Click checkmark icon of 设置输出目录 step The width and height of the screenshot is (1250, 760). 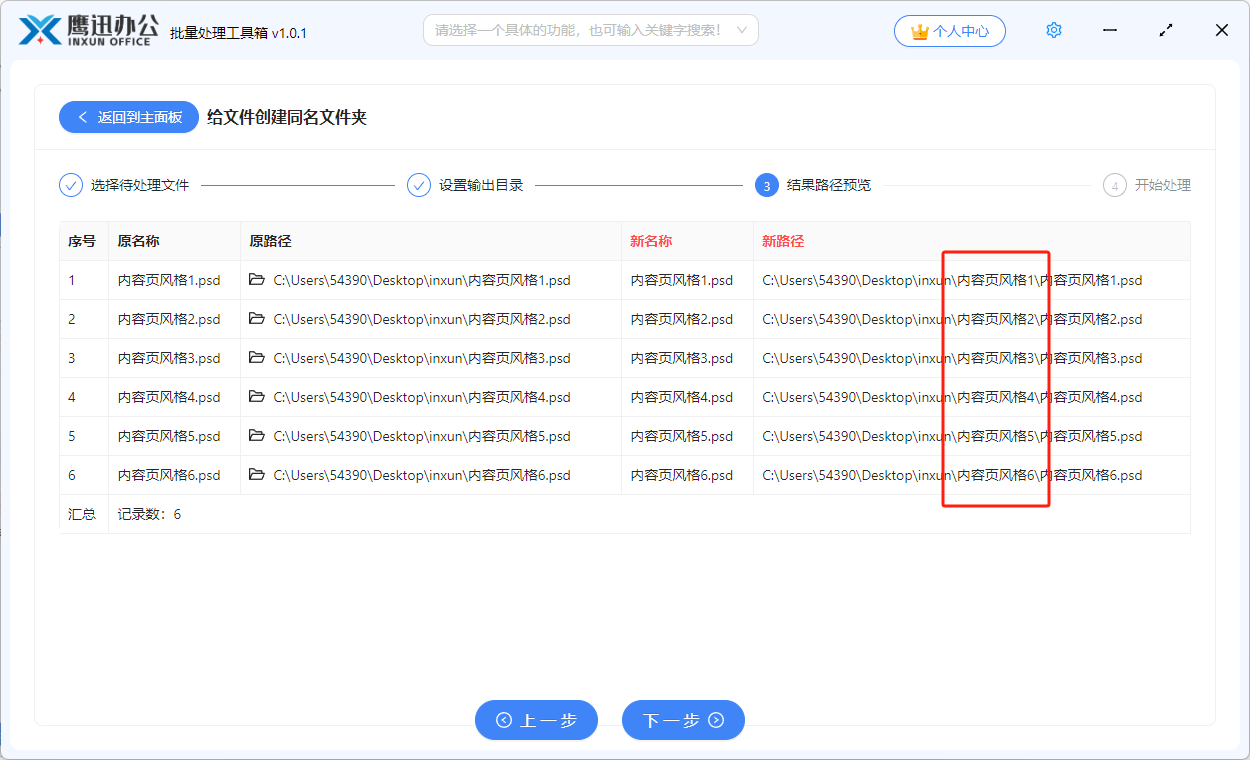click(419, 185)
